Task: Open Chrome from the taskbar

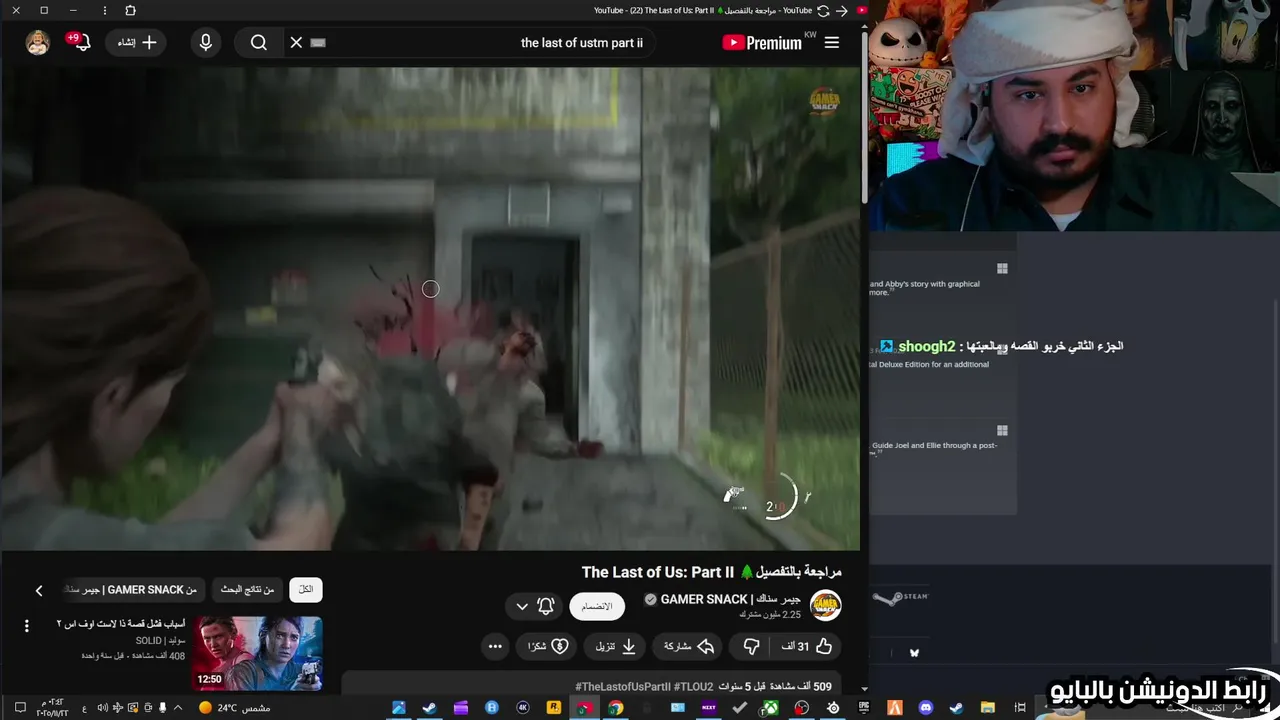Action: [615, 708]
